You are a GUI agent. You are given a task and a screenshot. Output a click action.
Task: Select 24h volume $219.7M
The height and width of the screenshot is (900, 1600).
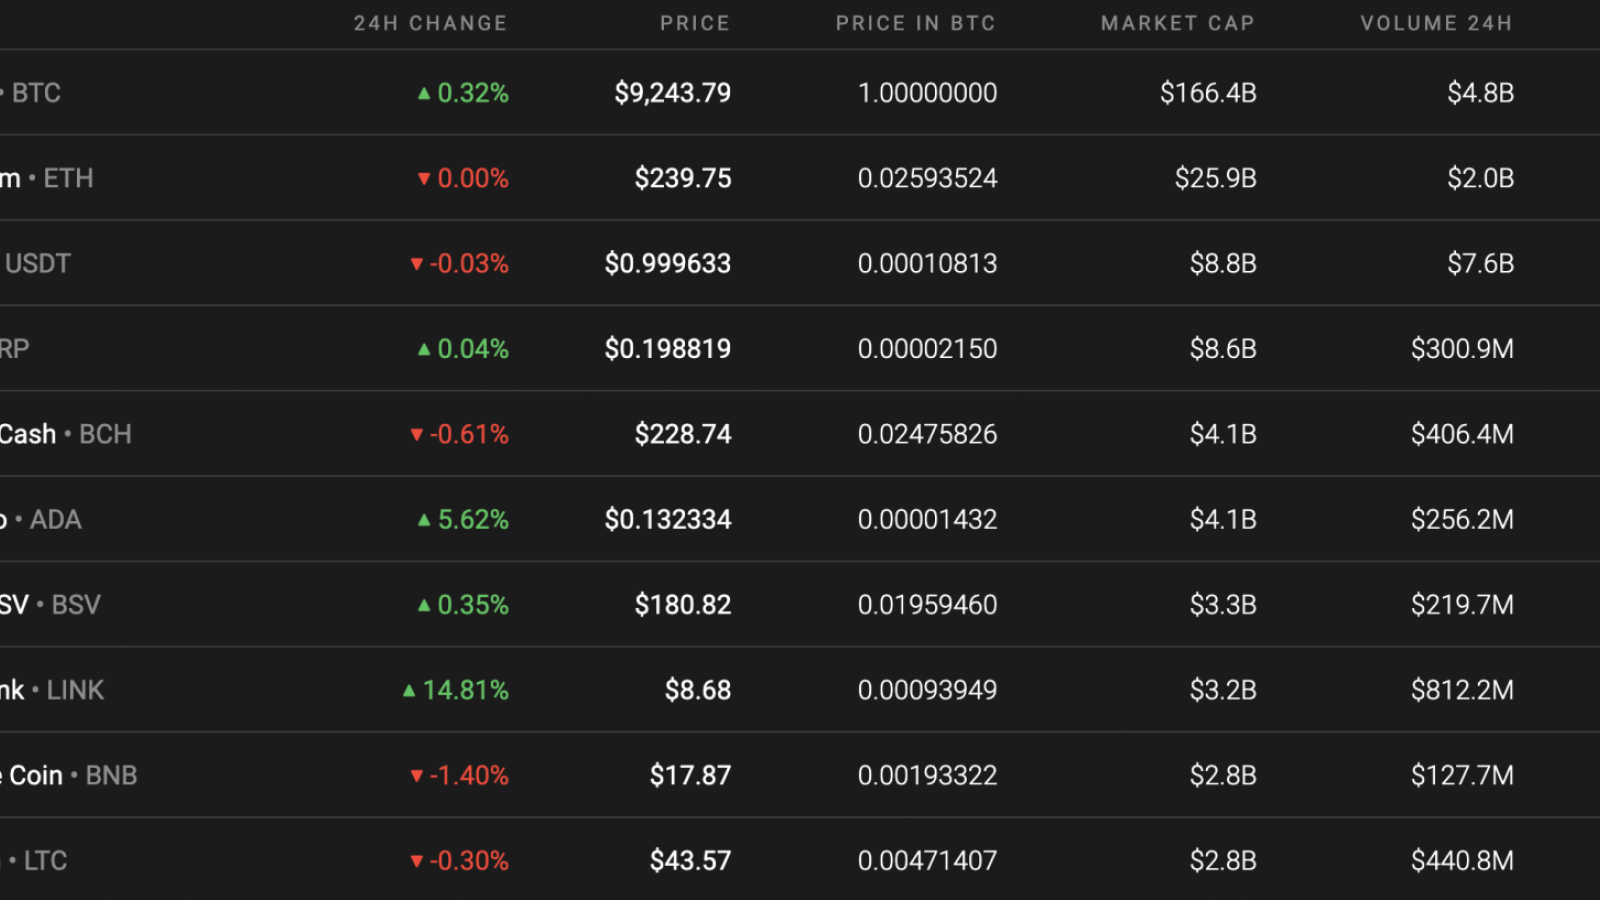coord(1462,605)
